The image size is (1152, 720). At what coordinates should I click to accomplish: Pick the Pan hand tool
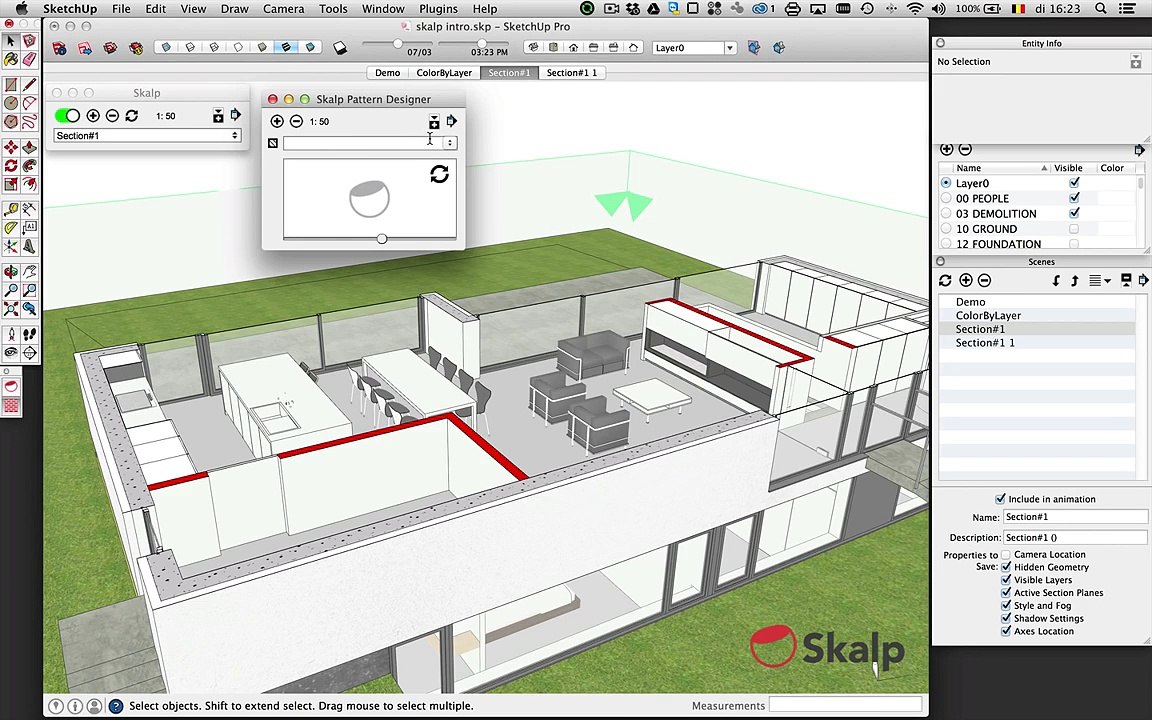click(29, 273)
